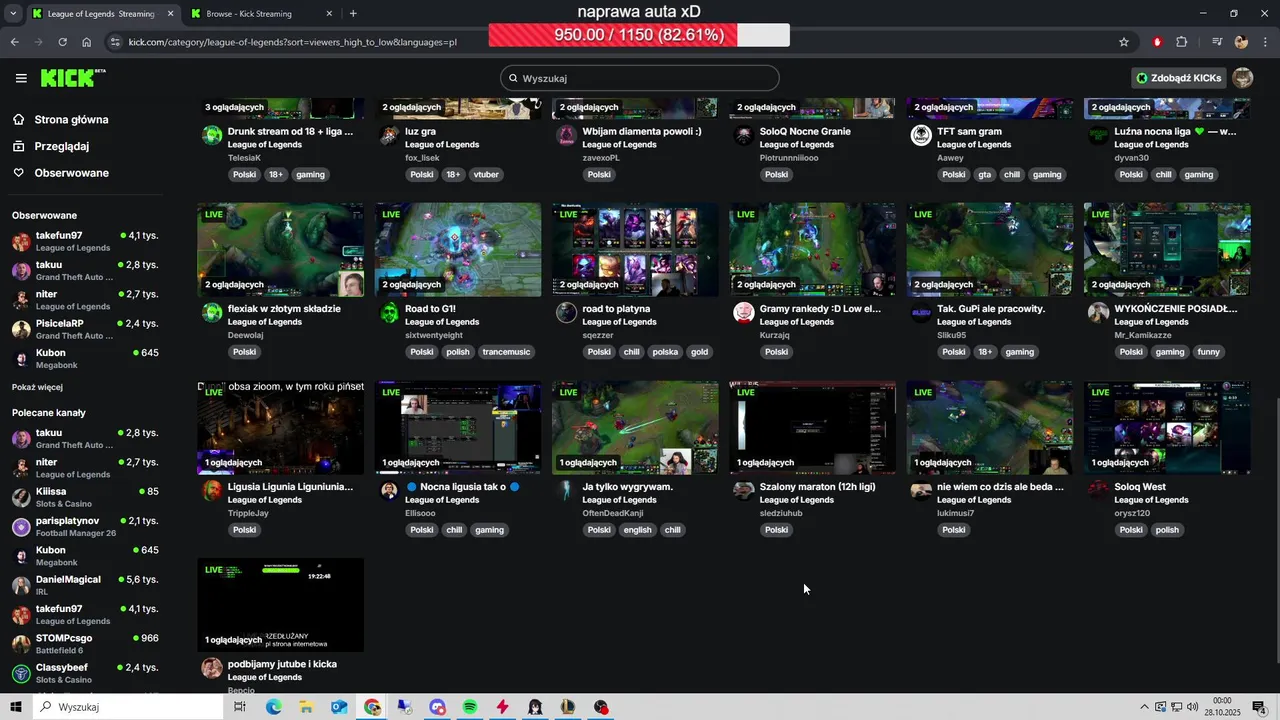This screenshot has width=1280, height=720.
Task: Open the Windows Start menu
Action: pos(15,707)
